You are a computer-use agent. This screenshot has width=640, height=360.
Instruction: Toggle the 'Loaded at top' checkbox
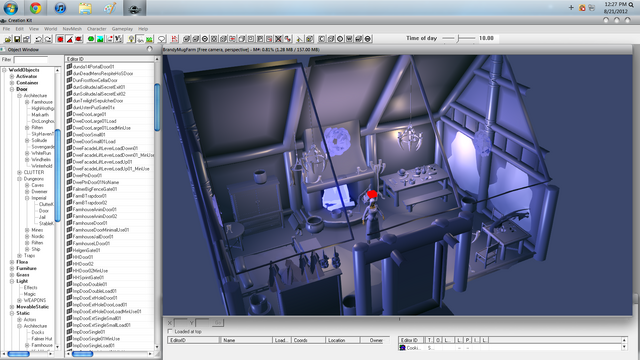pyautogui.click(x=170, y=331)
